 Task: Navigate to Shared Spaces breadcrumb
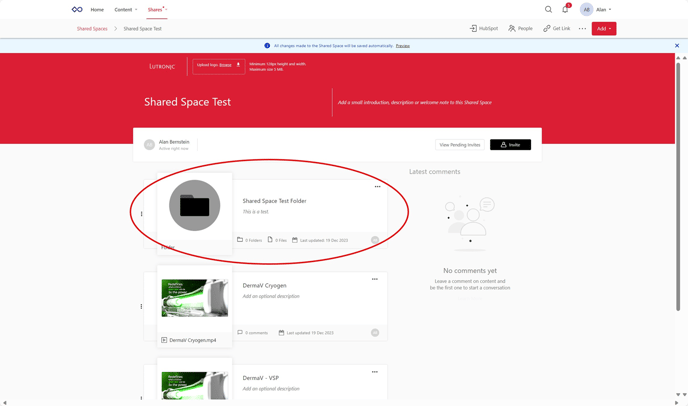[92, 28]
